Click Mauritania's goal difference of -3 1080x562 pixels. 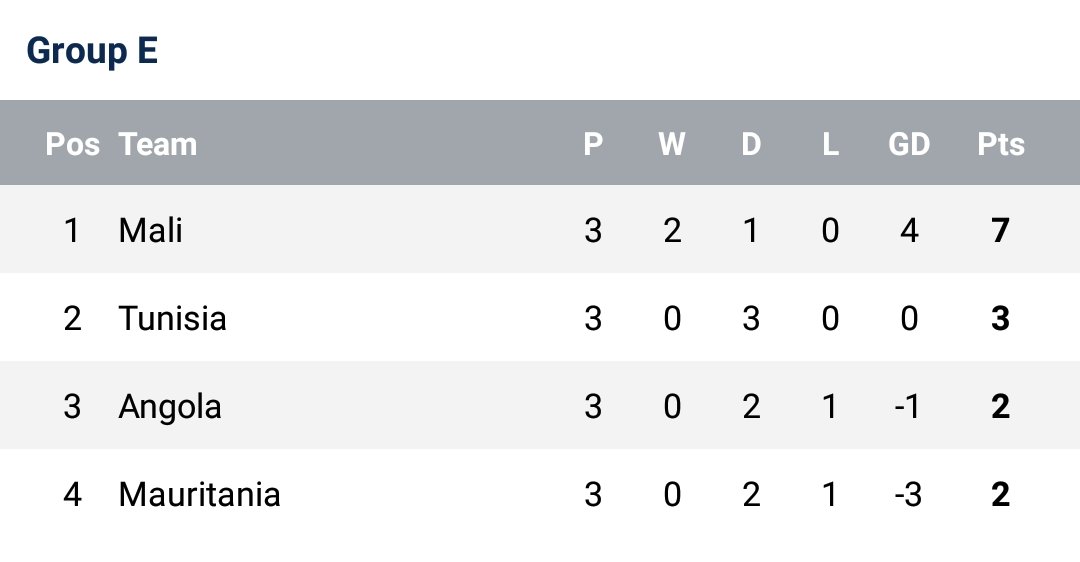click(x=908, y=495)
